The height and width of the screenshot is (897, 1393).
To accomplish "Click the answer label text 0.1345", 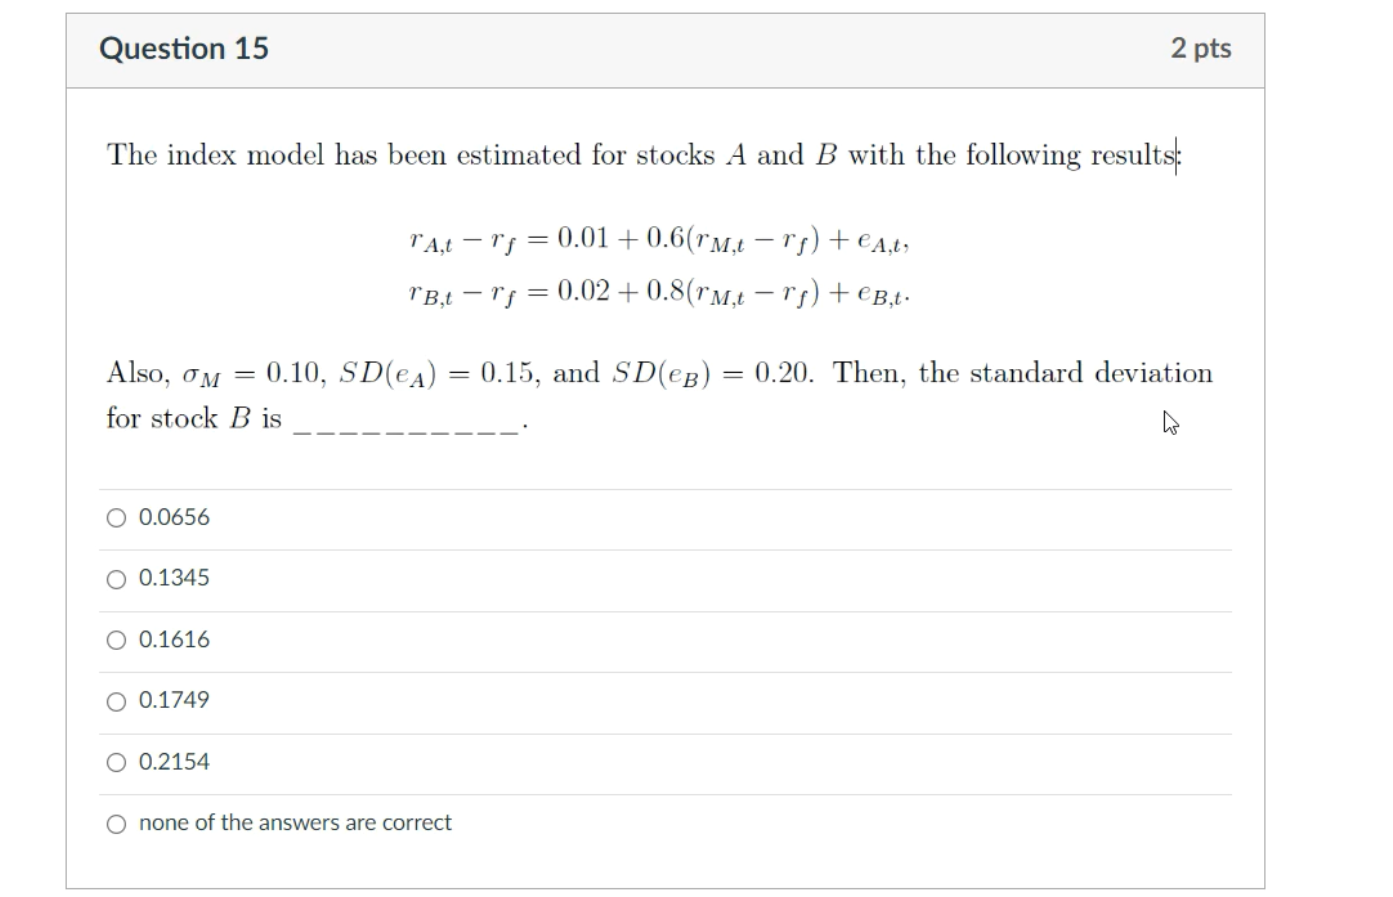I will (x=173, y=578).
